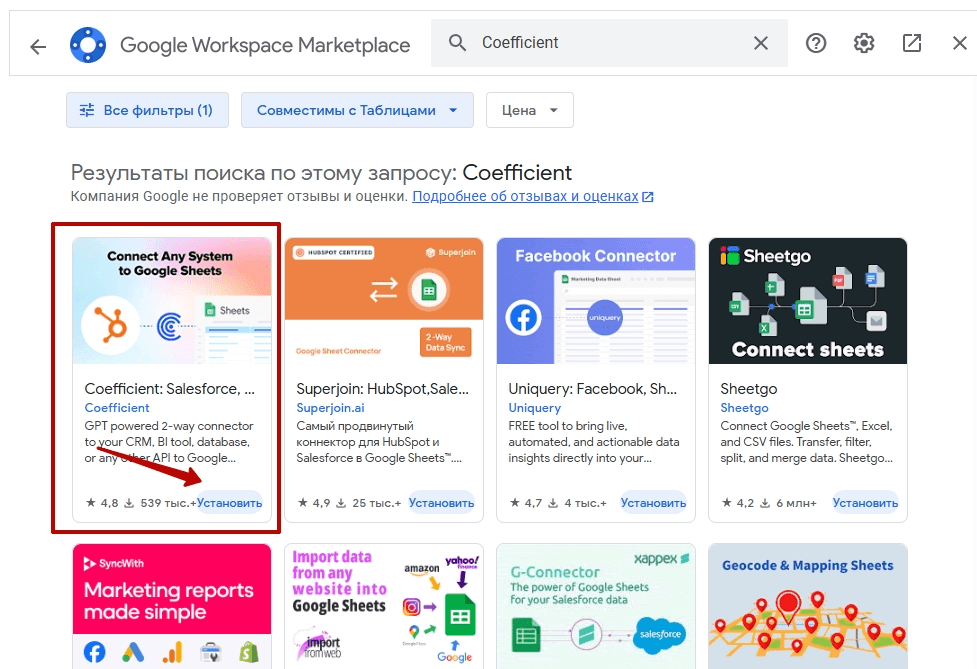977x669 pixels.
Task: Open the Sheetgo app title
Action: 749,389
